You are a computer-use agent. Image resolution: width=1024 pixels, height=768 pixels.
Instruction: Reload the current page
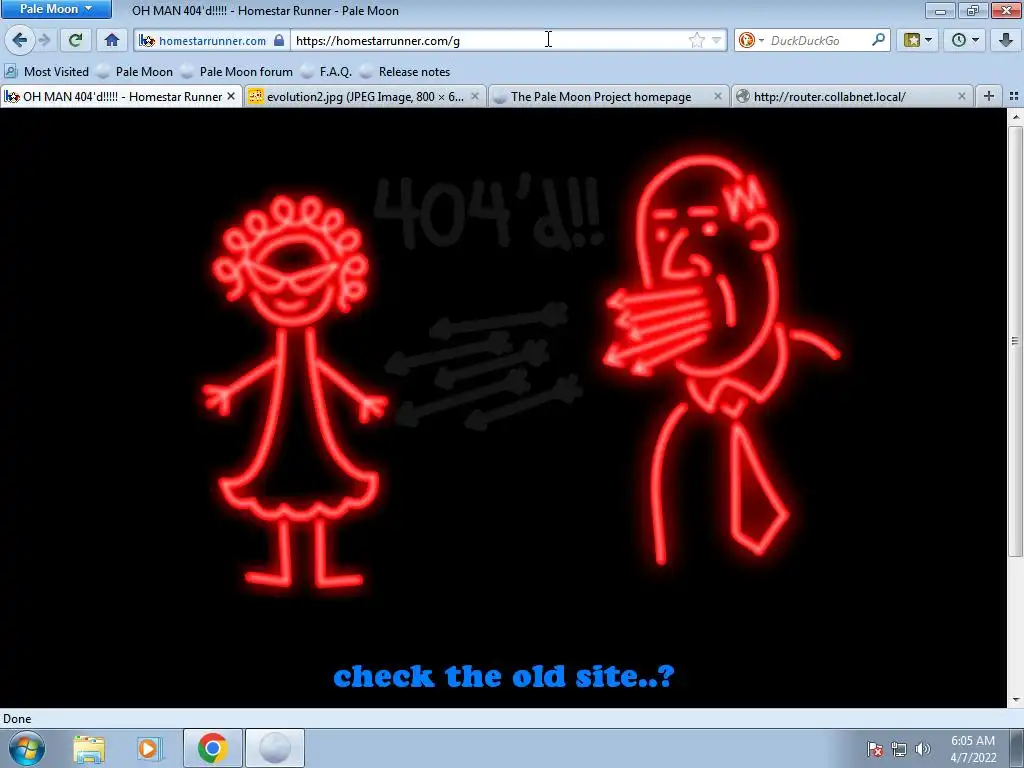coord(75,40)
